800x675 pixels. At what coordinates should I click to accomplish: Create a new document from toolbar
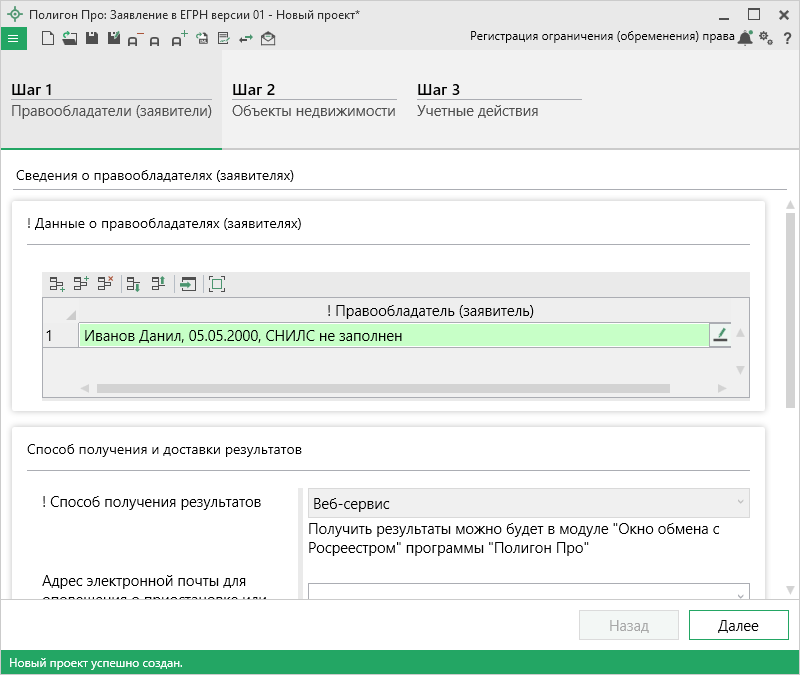pyautogui.click(x=47, y=39)
